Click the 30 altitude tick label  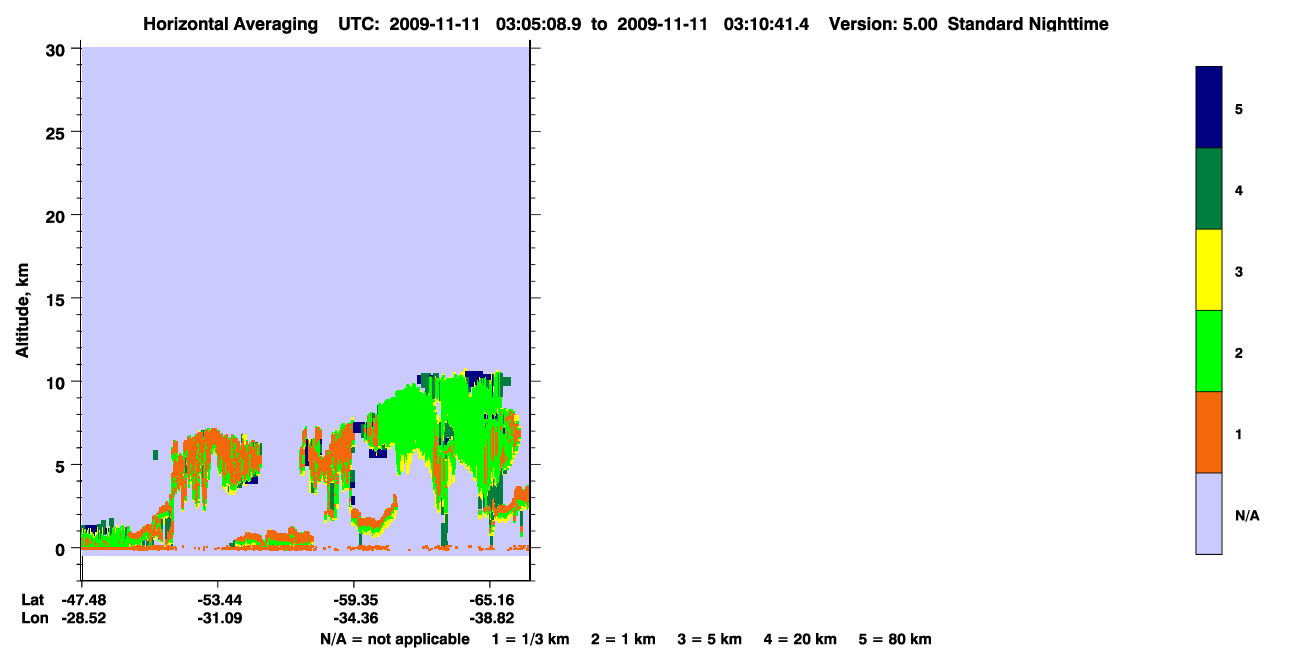click(x=58, y=49)
